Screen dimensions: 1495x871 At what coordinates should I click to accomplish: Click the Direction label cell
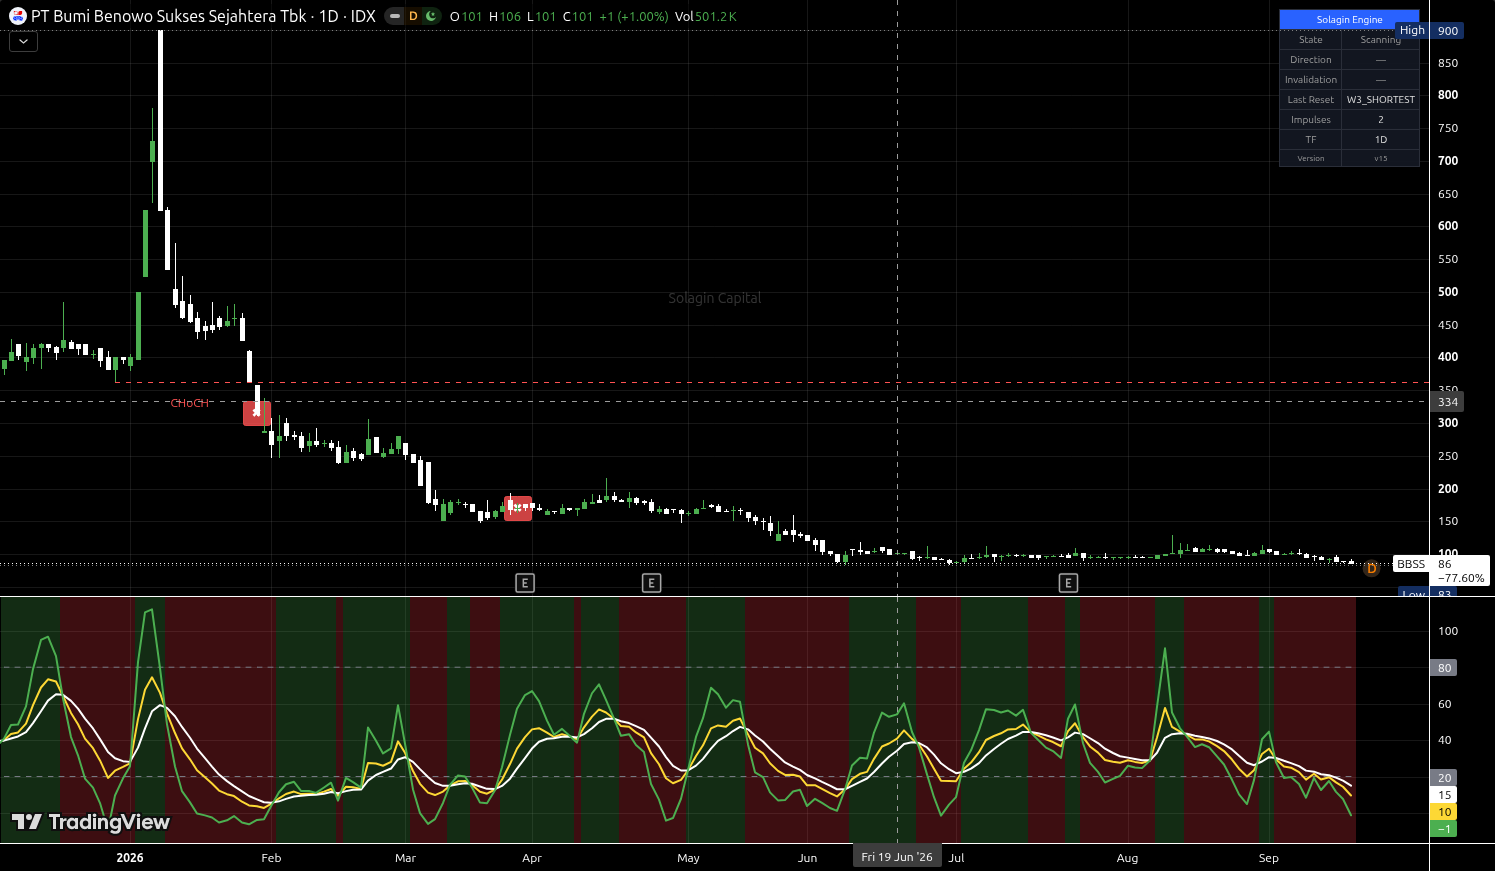[x=1310, y=60]
